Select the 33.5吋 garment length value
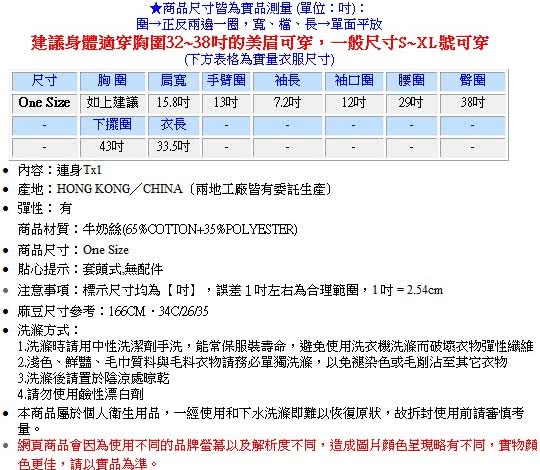The image size is (540, 470). click(174, 147)
